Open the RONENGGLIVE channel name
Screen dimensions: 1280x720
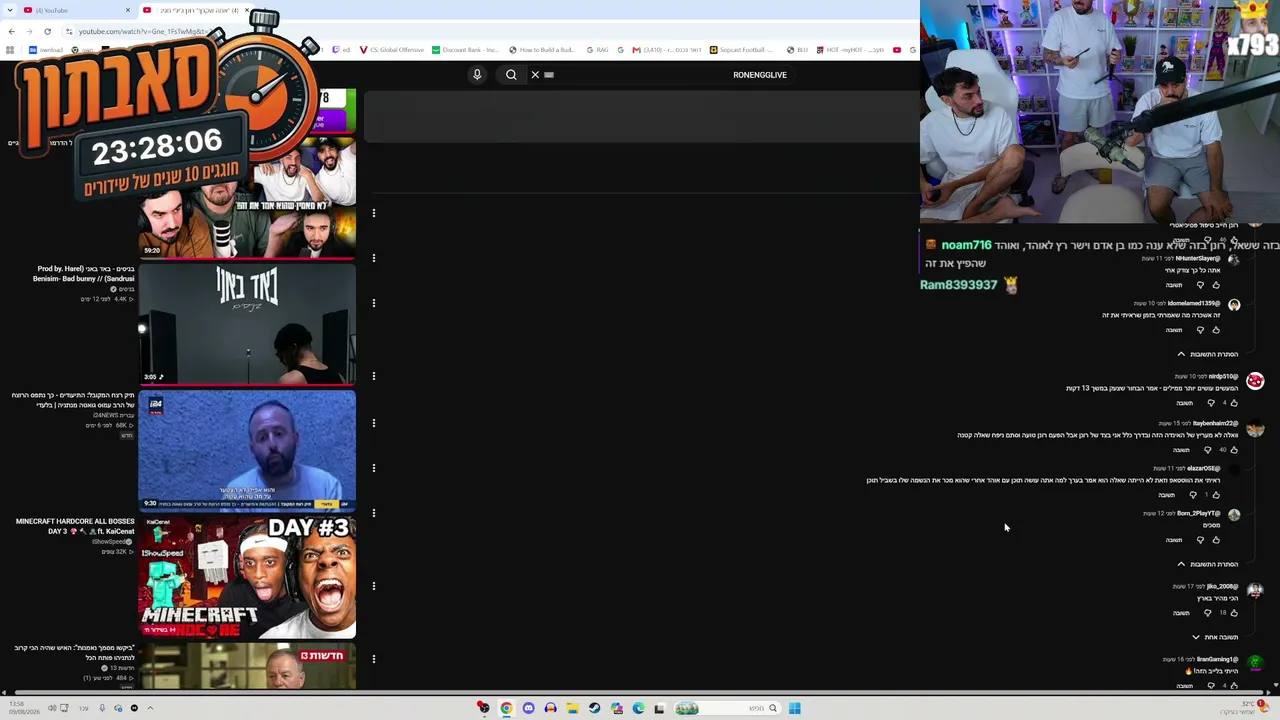pyautogui.click(x=760, y=75)
